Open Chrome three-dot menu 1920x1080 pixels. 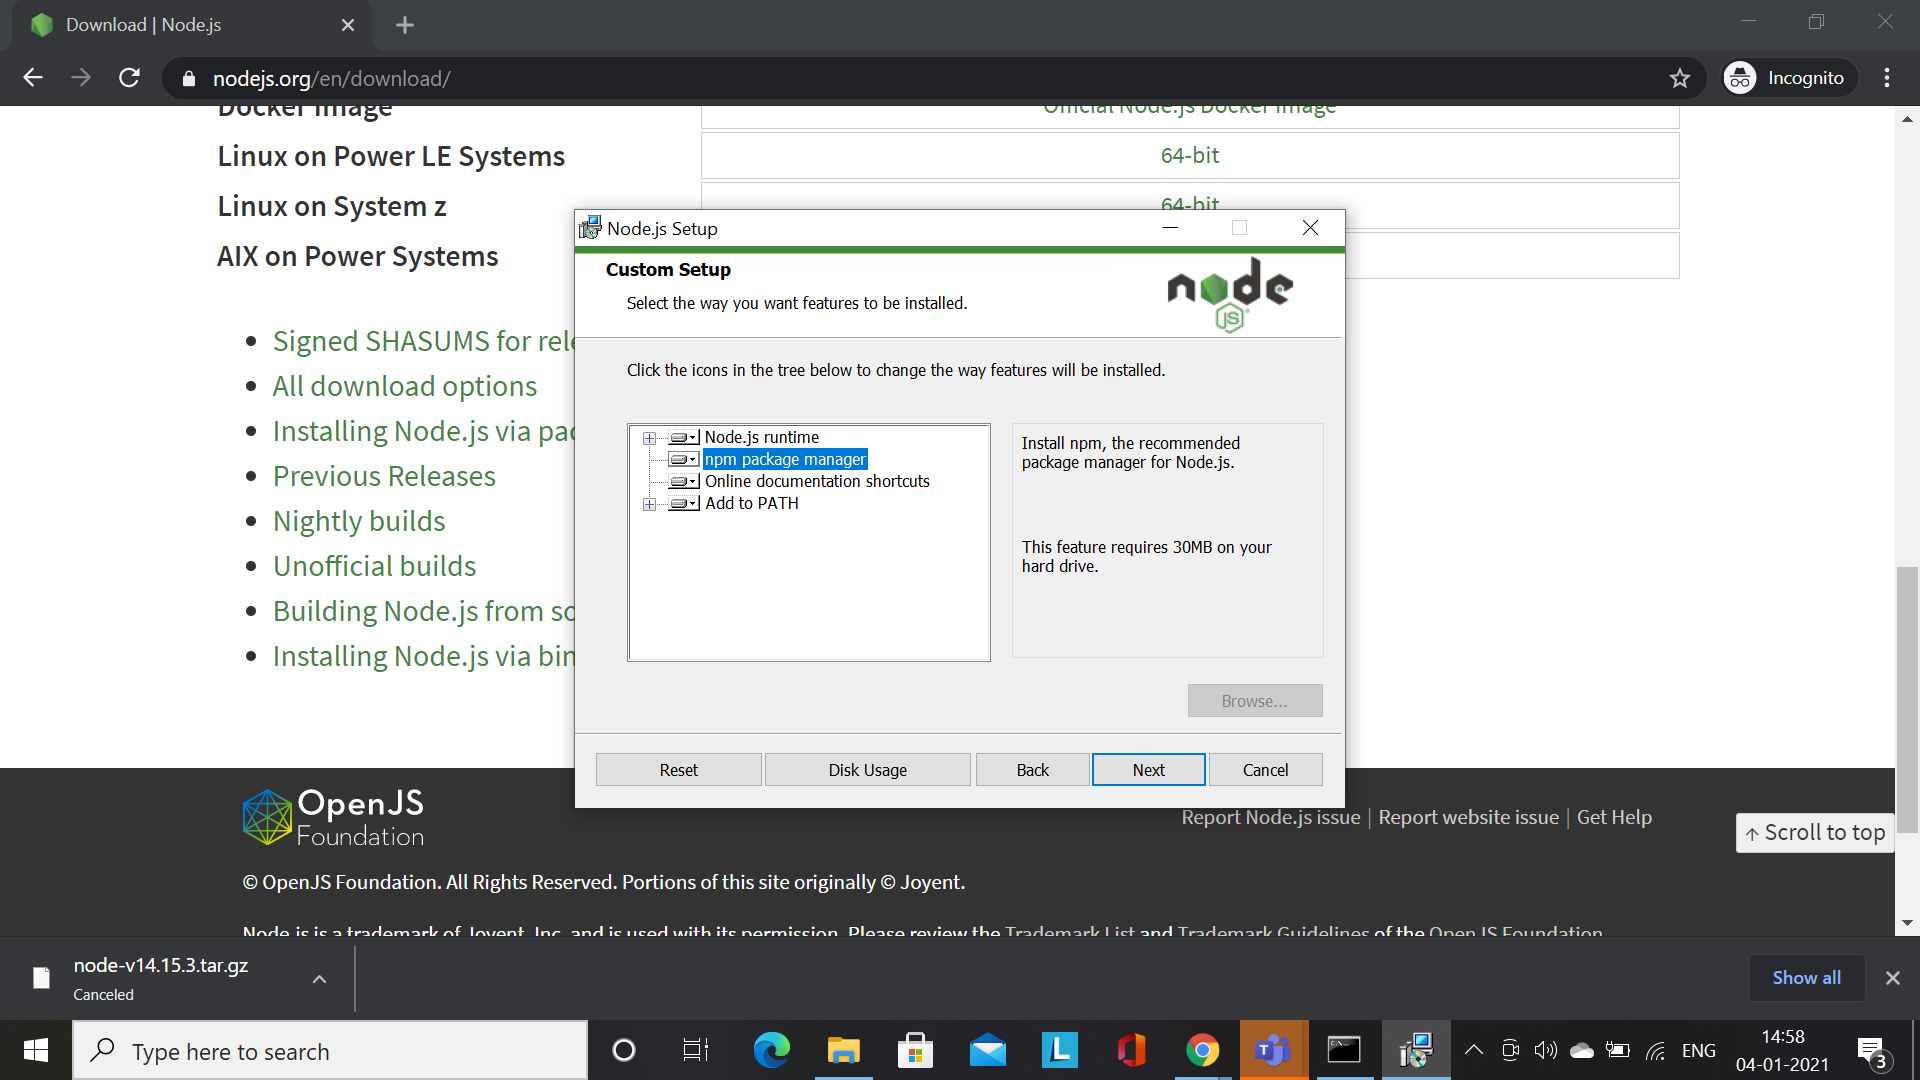click(x=1886, y=78)
